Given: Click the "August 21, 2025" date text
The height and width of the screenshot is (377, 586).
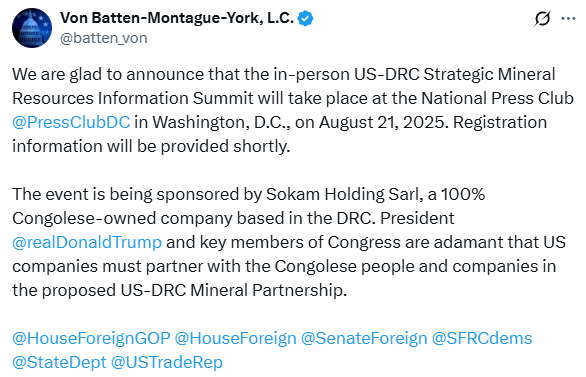Looking at the screenshot, I should pyautogui.click(x=383, y=123).
